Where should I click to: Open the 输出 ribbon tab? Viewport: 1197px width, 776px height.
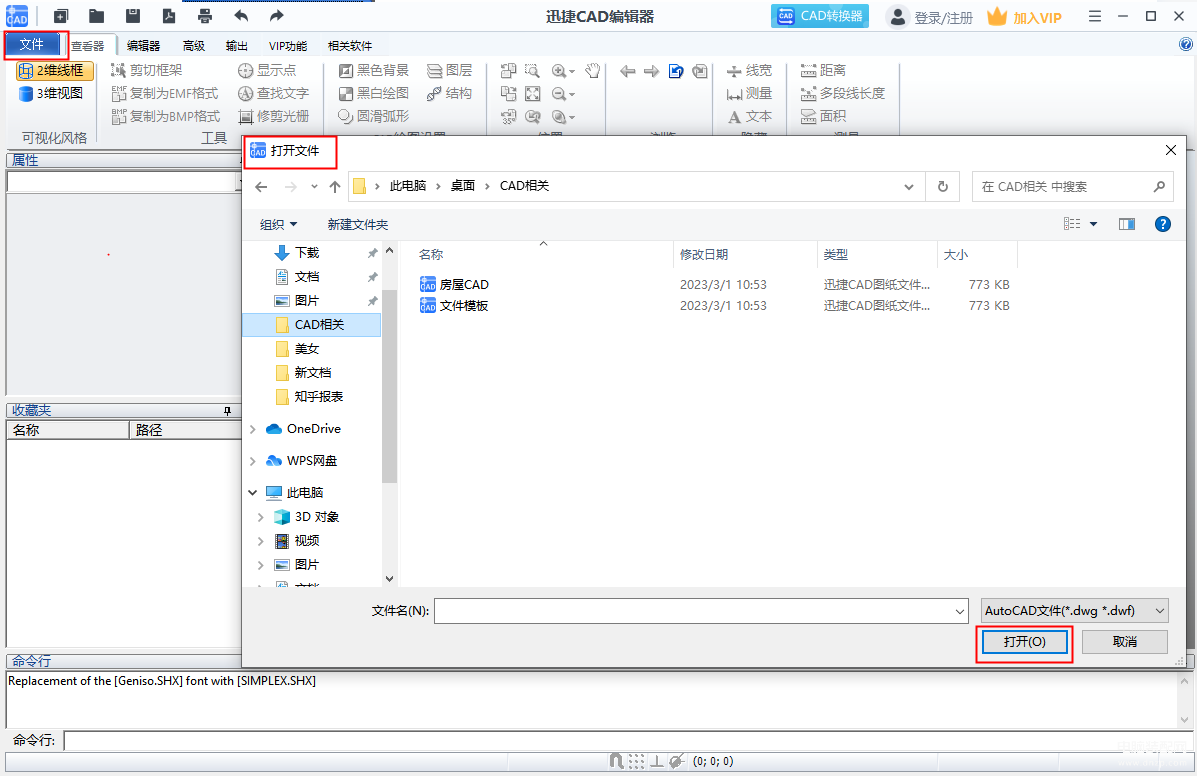pos(237,46)
